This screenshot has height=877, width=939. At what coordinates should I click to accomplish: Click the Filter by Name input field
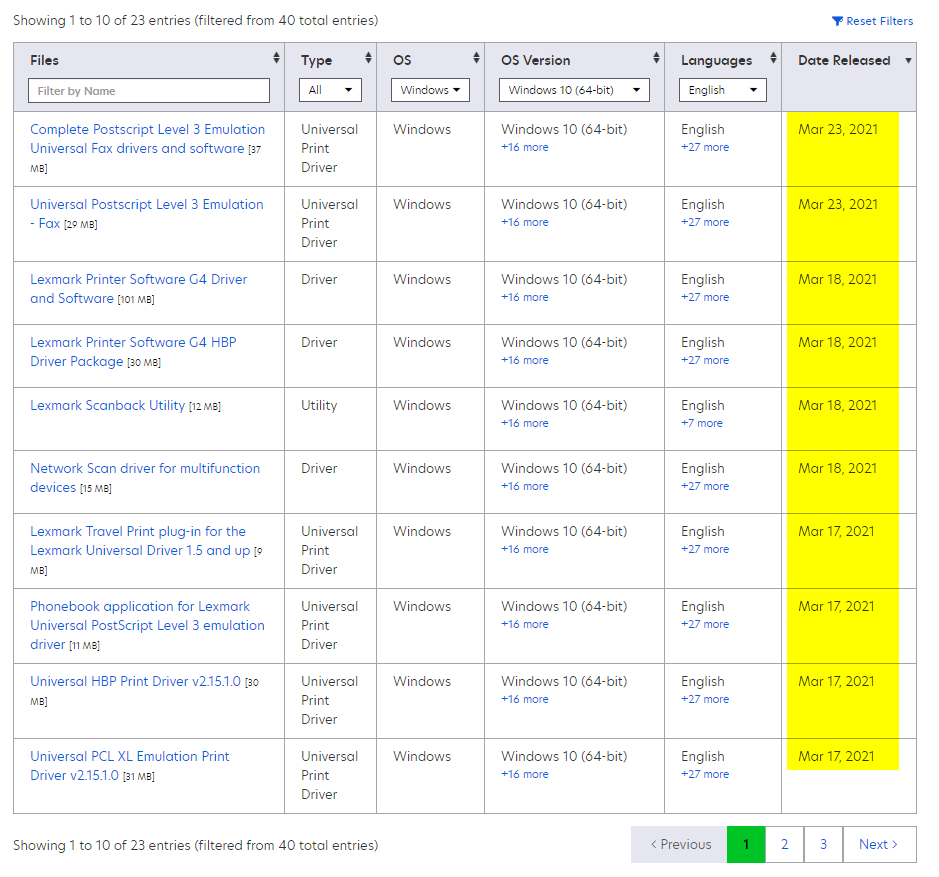(x=149, y=91)
